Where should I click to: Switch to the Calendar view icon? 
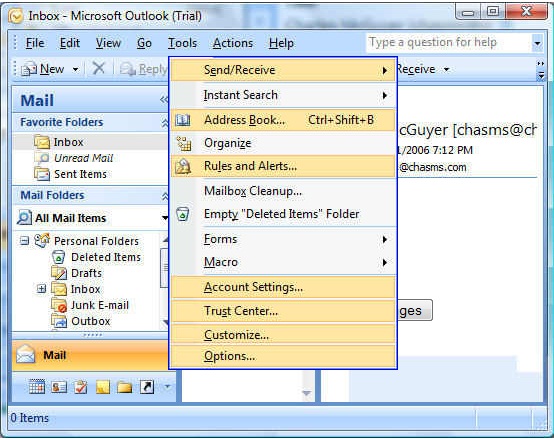[x=37, y=387]
